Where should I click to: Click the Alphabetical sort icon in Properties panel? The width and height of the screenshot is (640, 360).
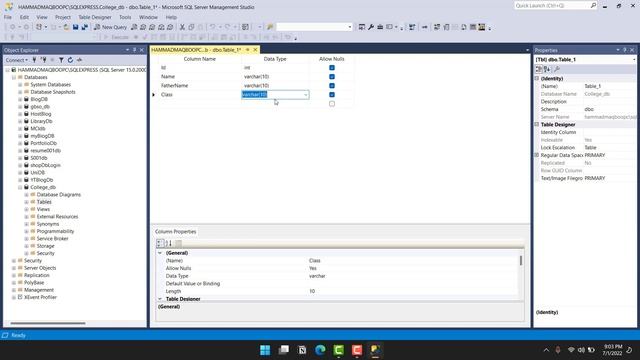click(547, 69)
